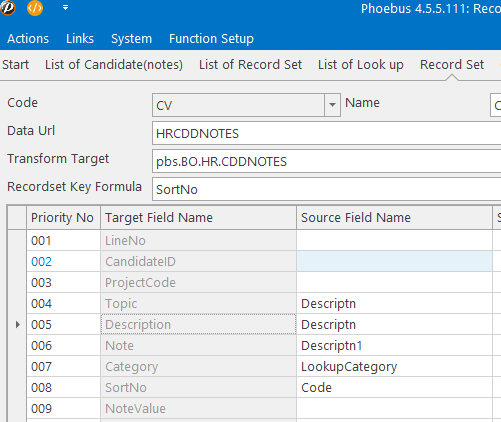The image size is (501, 422).
Task: Select the row indicator arrow for row 005
Action: click(17, 324)
